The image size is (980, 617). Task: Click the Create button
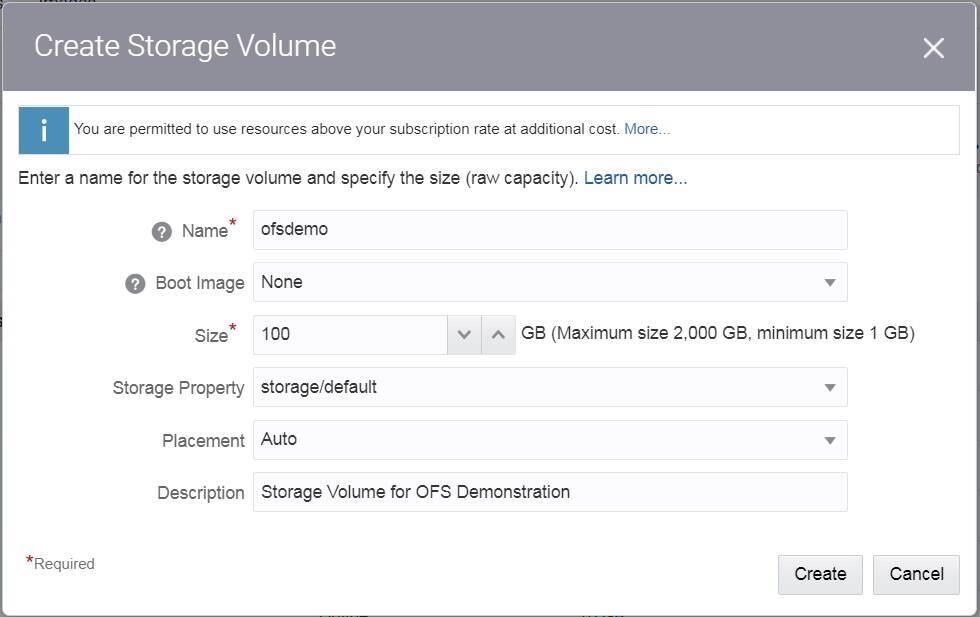tap(819, 574)
